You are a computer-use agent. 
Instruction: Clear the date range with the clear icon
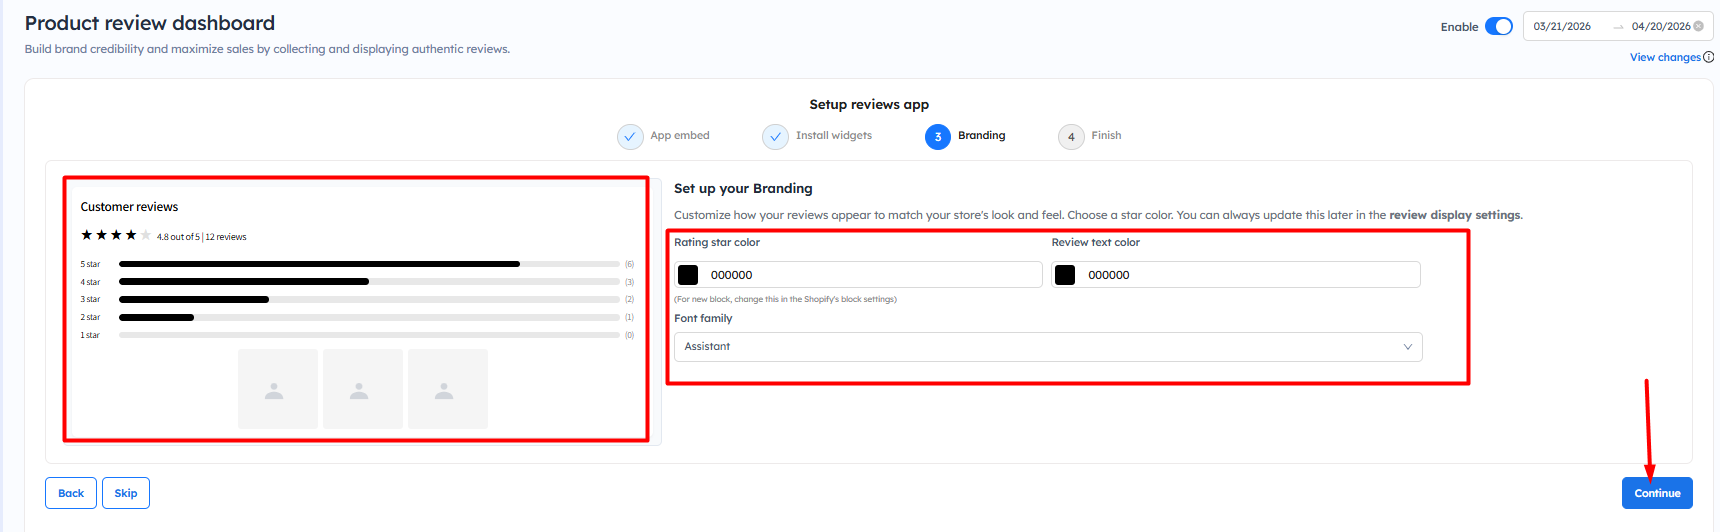pos(1698,26)
